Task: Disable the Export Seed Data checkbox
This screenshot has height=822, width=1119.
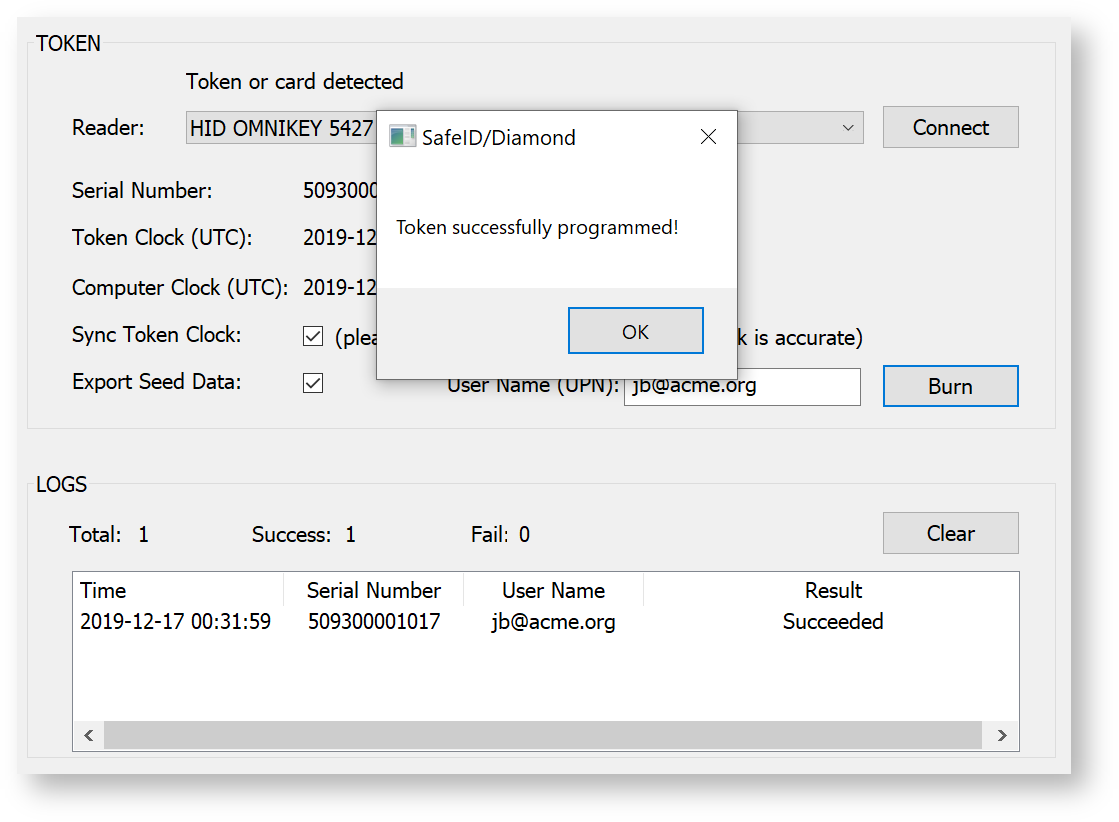Action: coord(313,382)
